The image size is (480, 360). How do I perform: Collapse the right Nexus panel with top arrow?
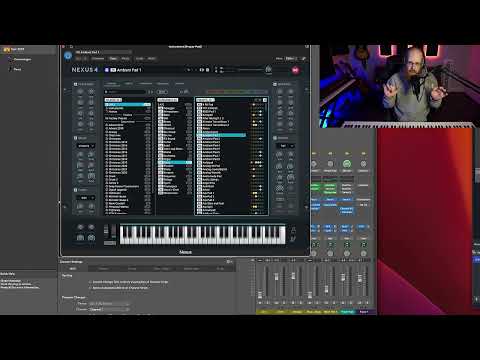[x=306, y=89]
